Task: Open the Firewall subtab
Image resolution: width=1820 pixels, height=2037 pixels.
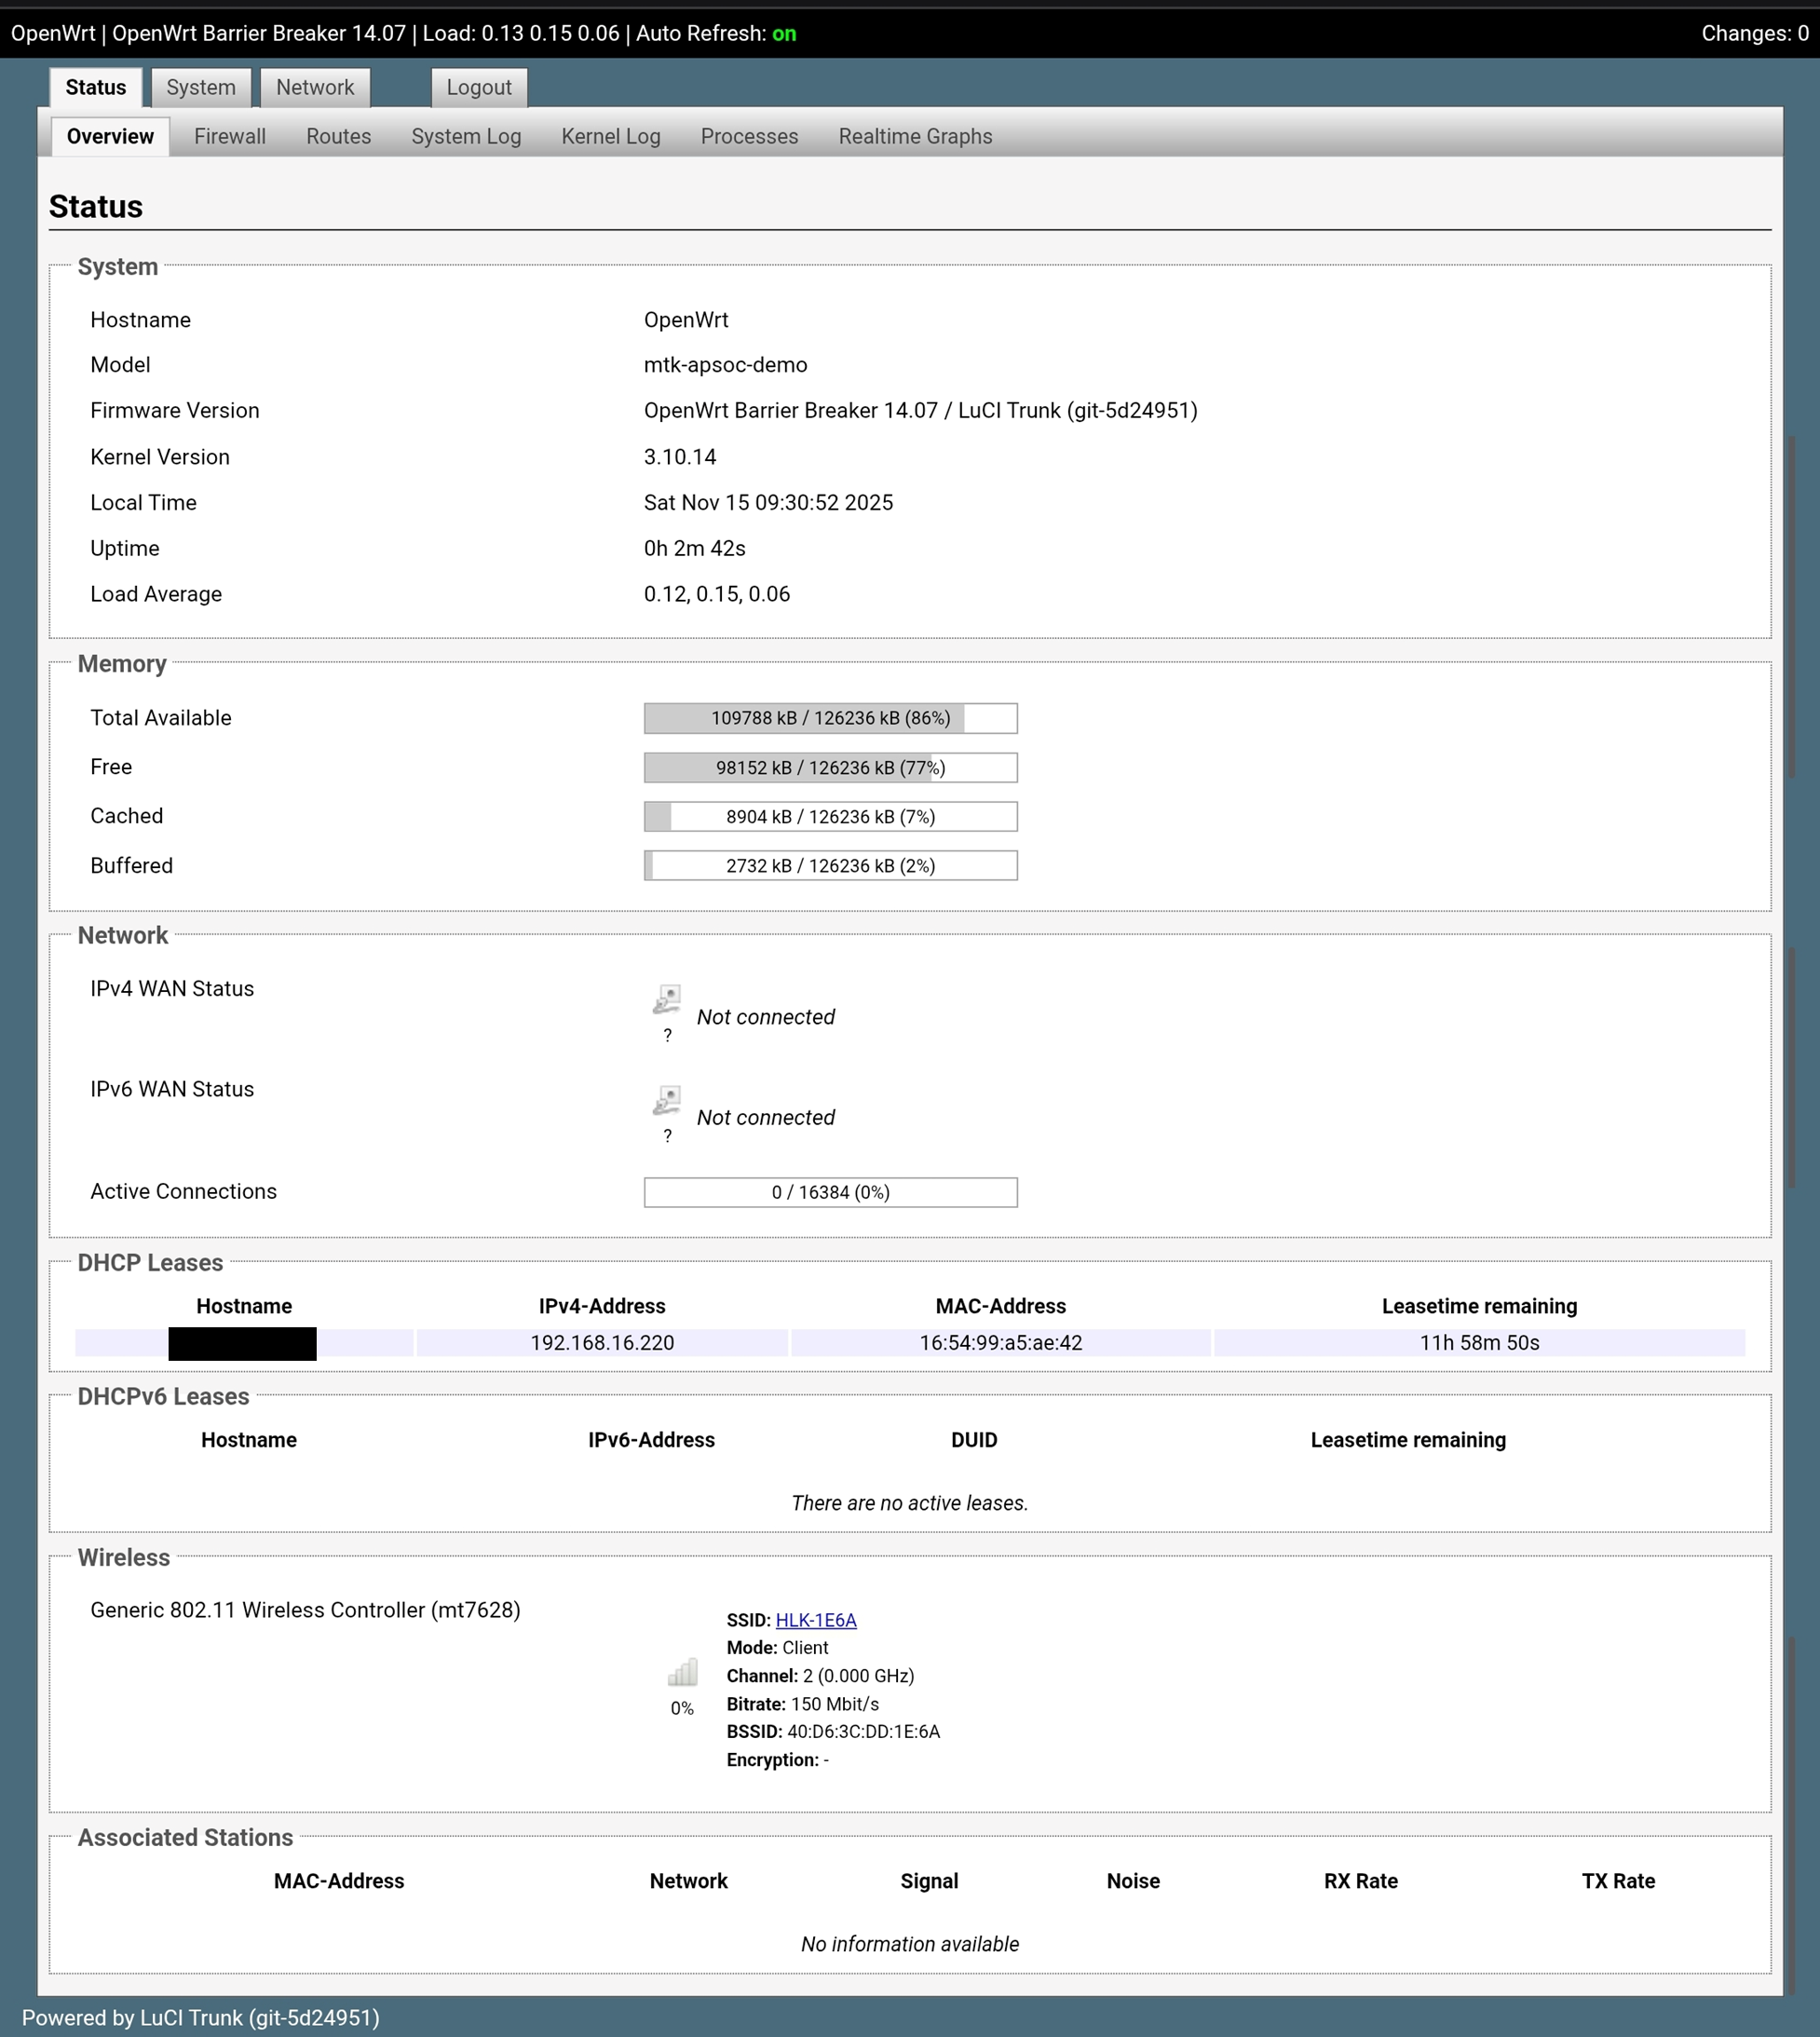Action: [x=229, y=137]
